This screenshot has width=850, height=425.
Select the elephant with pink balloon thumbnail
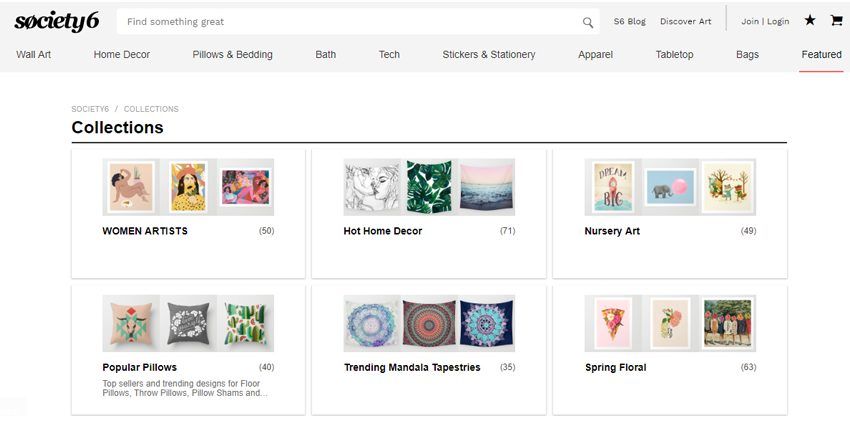[x=670, y=187]
